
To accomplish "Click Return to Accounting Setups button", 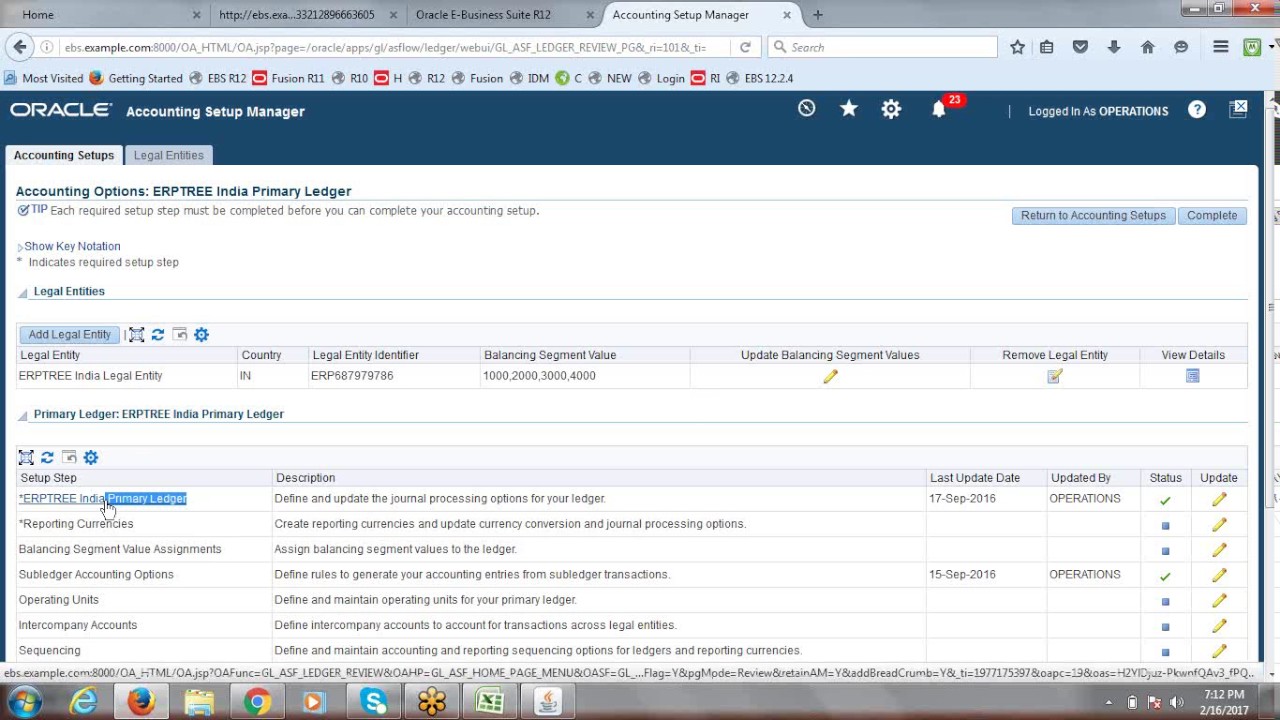I will pyautogui.click(x=1093, y=216).
